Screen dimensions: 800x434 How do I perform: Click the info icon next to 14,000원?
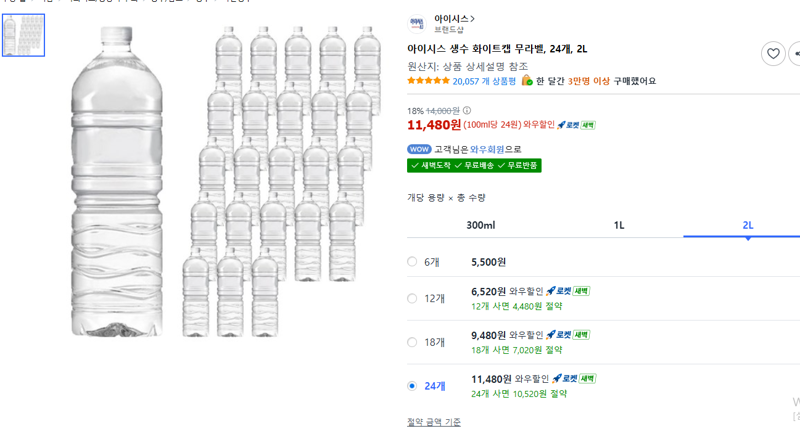467,111
